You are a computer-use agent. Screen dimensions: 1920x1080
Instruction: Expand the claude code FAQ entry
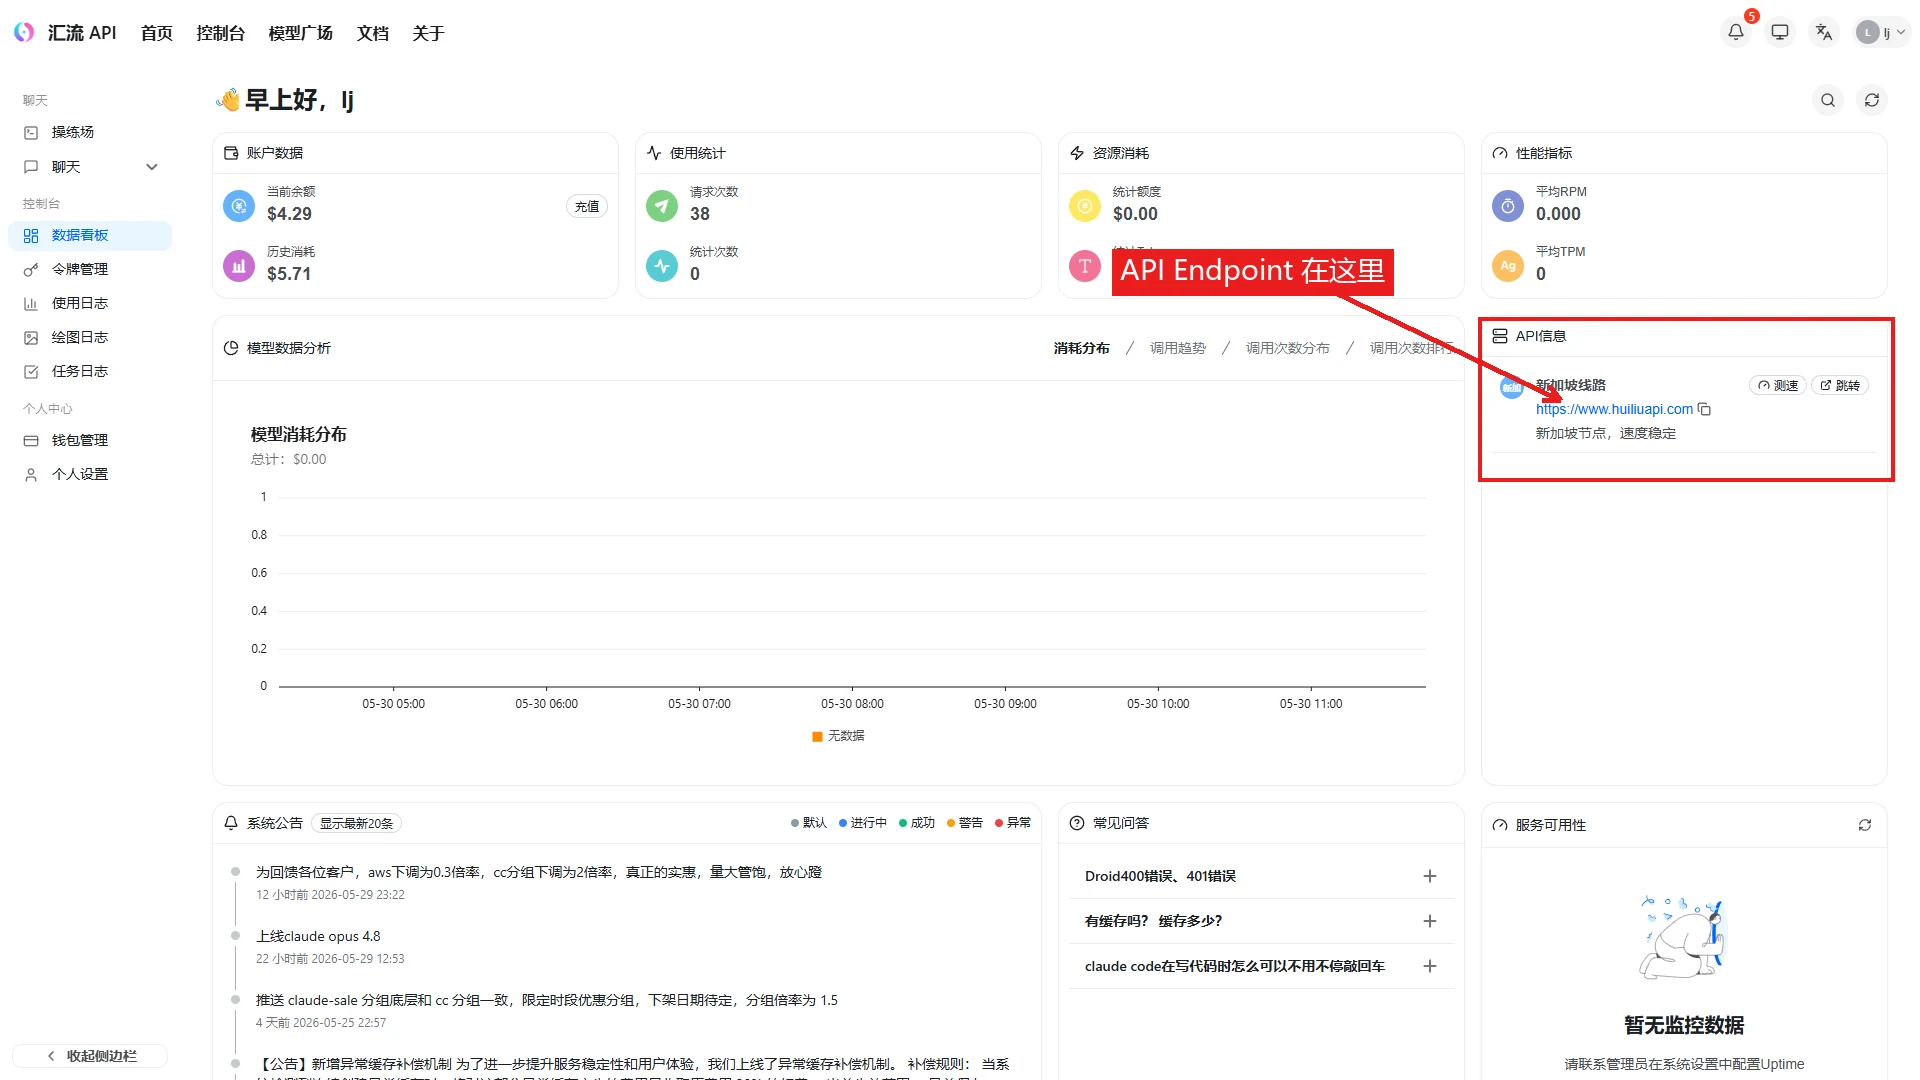[1261, 966]
